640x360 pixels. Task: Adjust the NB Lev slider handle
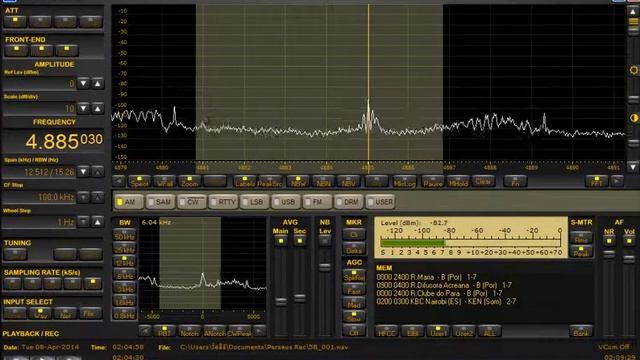point(325,267)
